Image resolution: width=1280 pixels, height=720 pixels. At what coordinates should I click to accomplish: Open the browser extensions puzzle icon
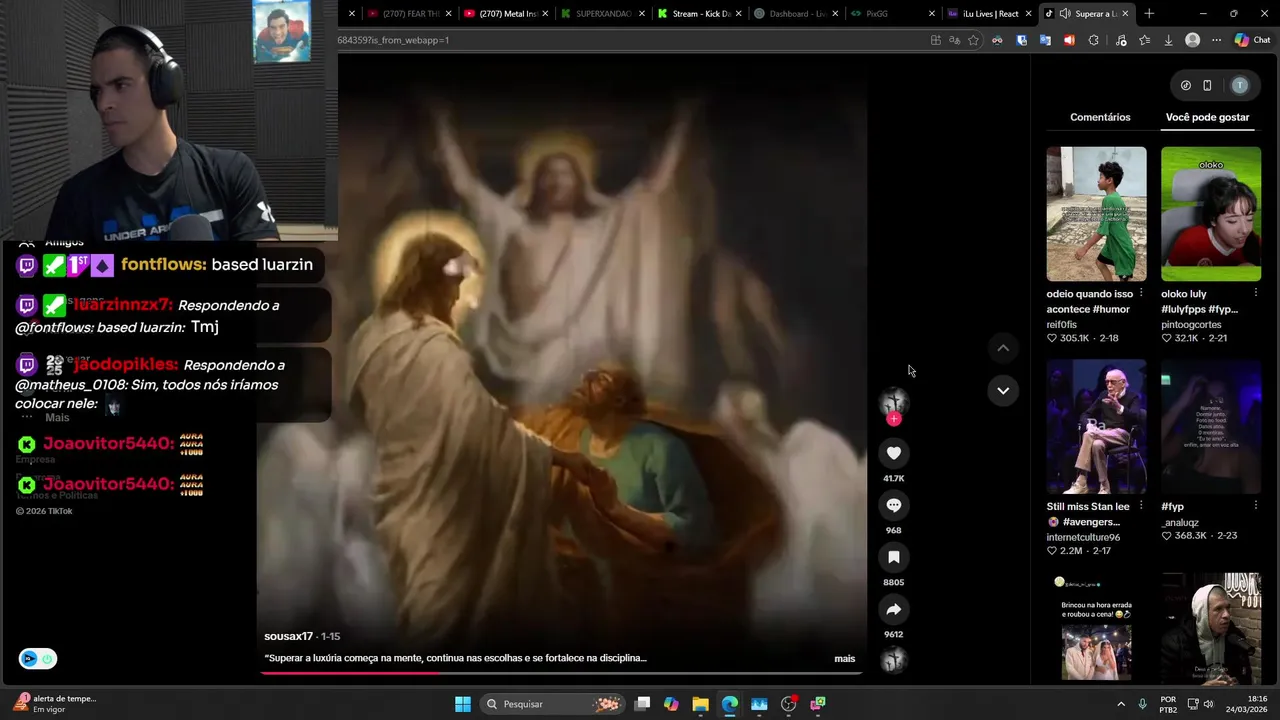[x=1093, y=40]
